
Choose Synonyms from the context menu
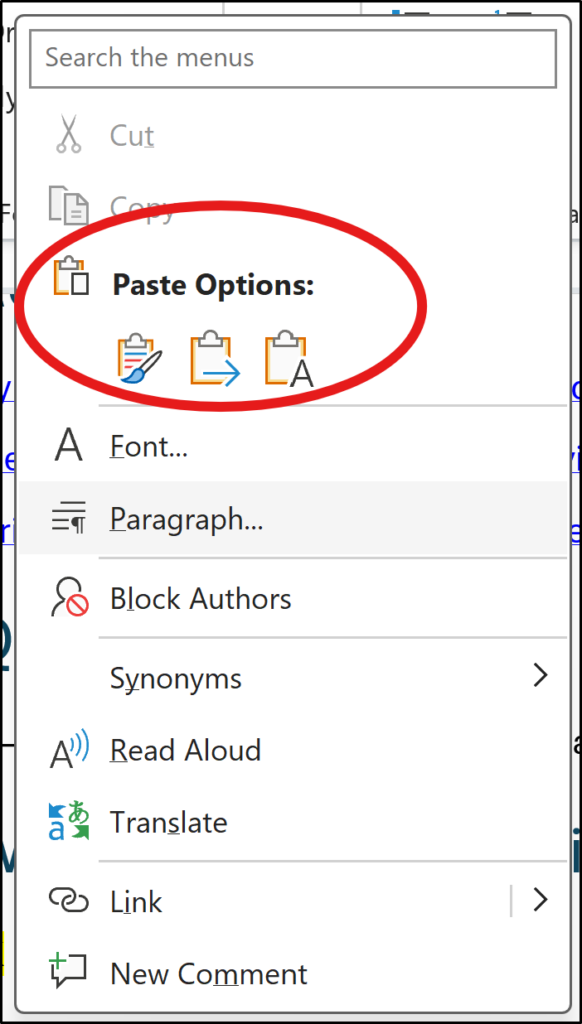coord(175,678)
